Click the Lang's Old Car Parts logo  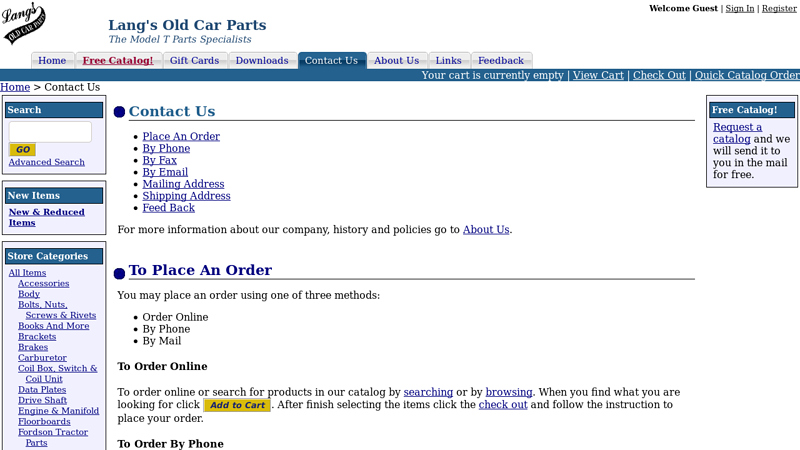(23, 23)
